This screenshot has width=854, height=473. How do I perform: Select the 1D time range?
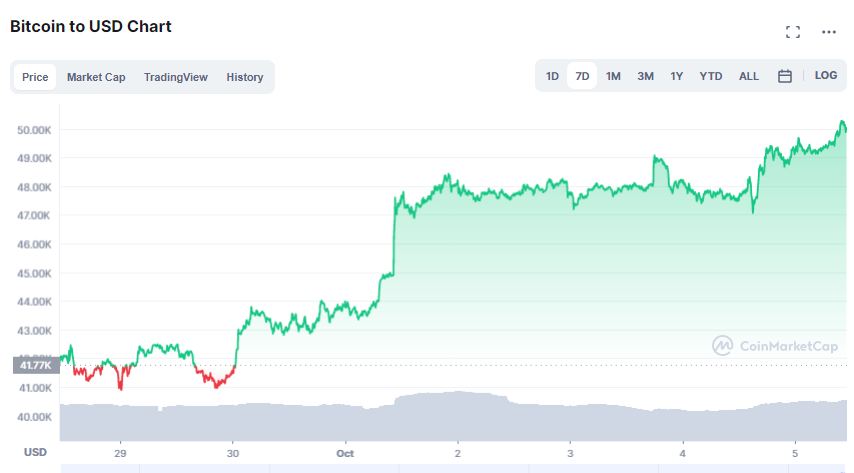click(552, 76)
